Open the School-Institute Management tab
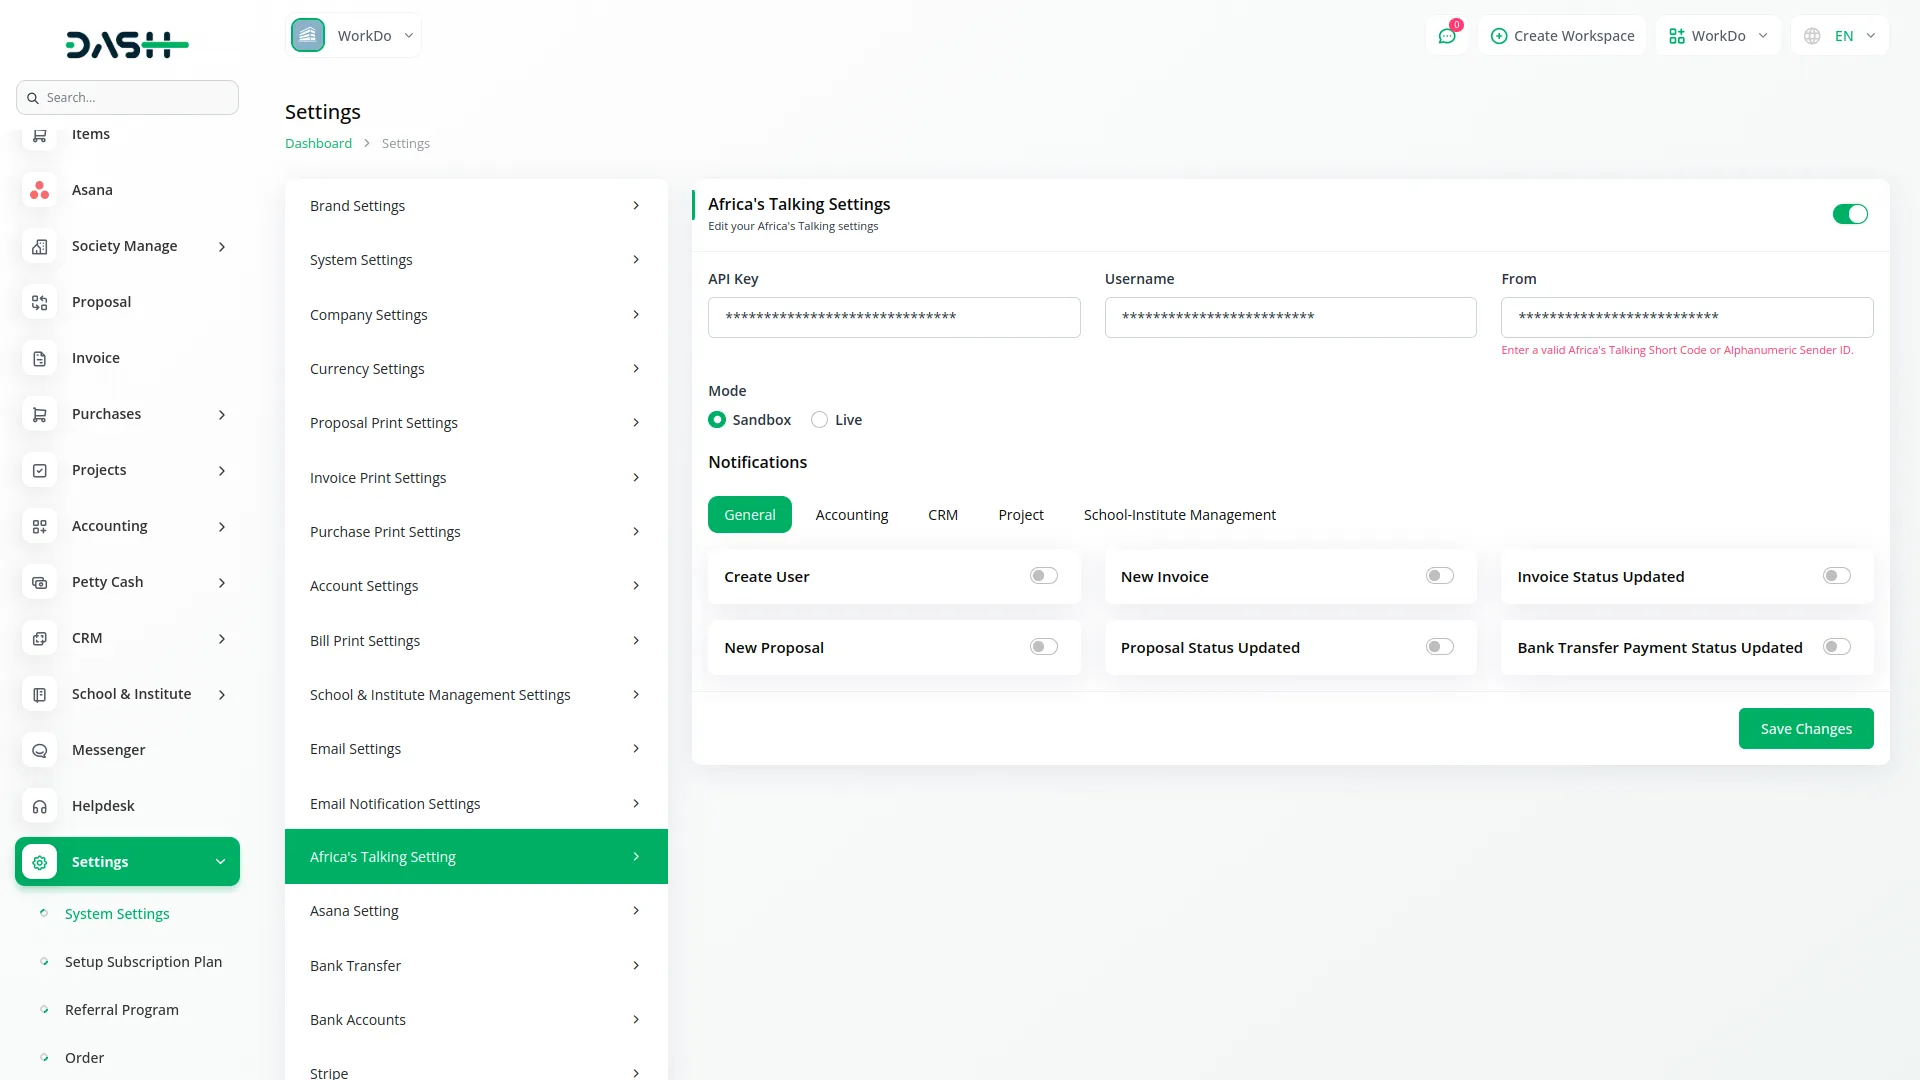 1179,515
